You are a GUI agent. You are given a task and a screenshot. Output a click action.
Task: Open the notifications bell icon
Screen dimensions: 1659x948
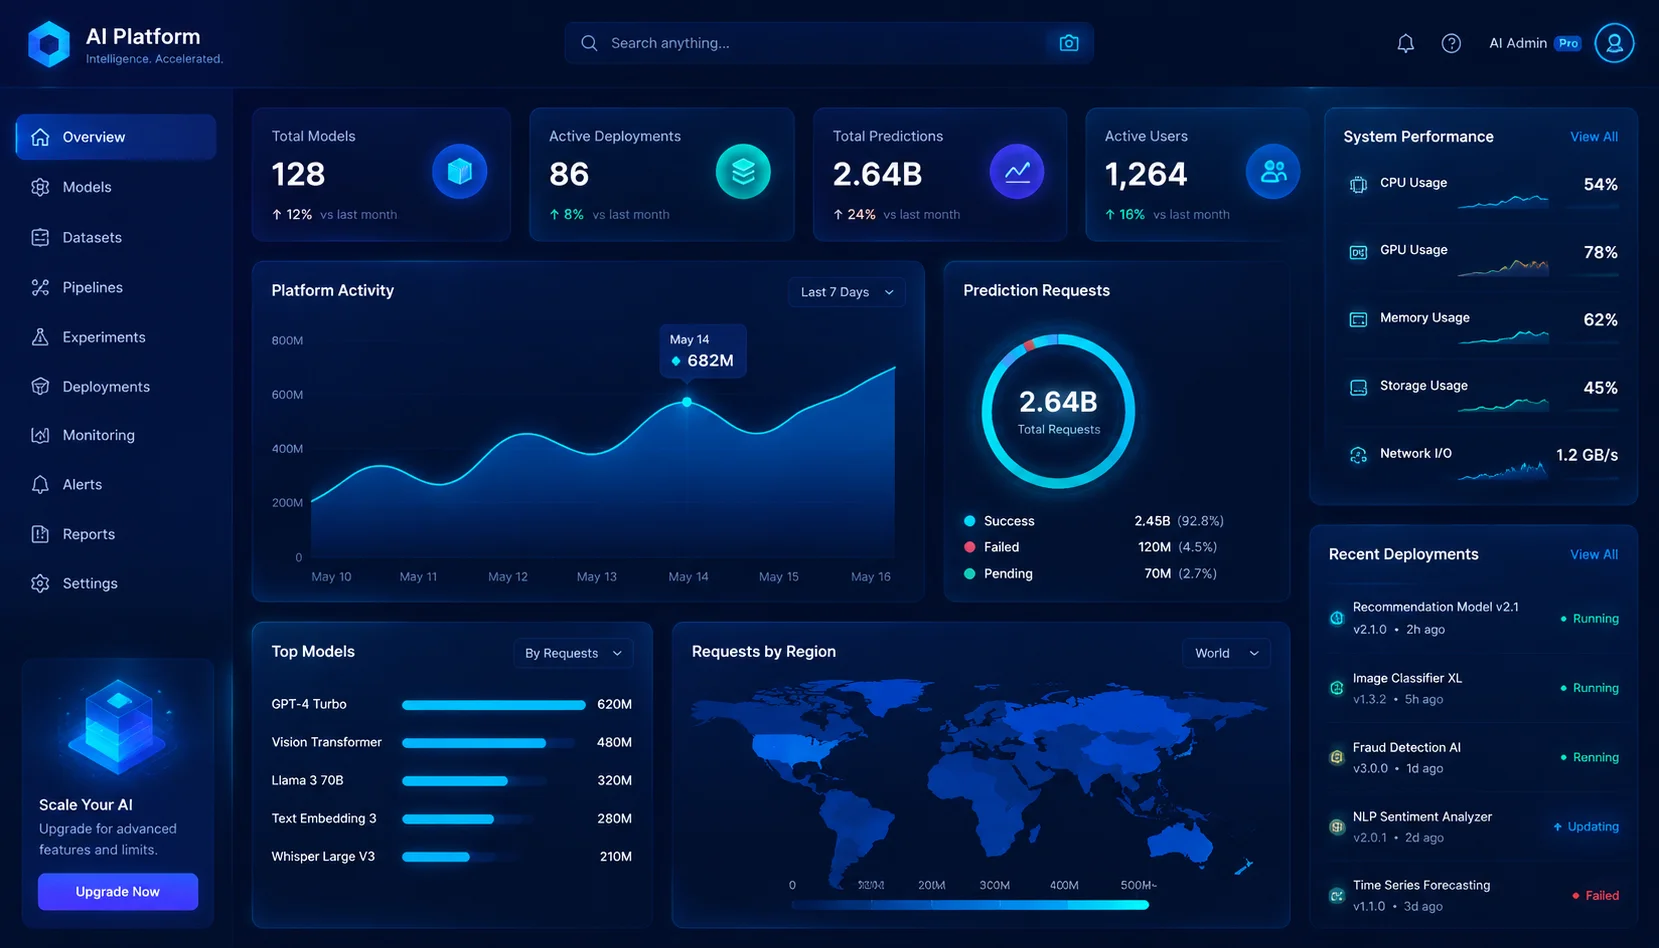click(x=1405, y=43)
